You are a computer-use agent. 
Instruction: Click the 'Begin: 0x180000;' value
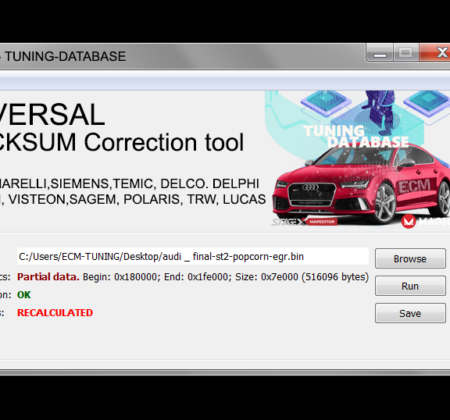click(122, 277)
